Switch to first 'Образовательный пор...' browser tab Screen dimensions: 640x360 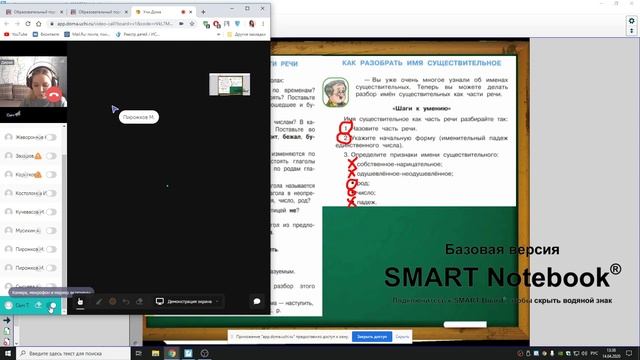pos(34,12)
